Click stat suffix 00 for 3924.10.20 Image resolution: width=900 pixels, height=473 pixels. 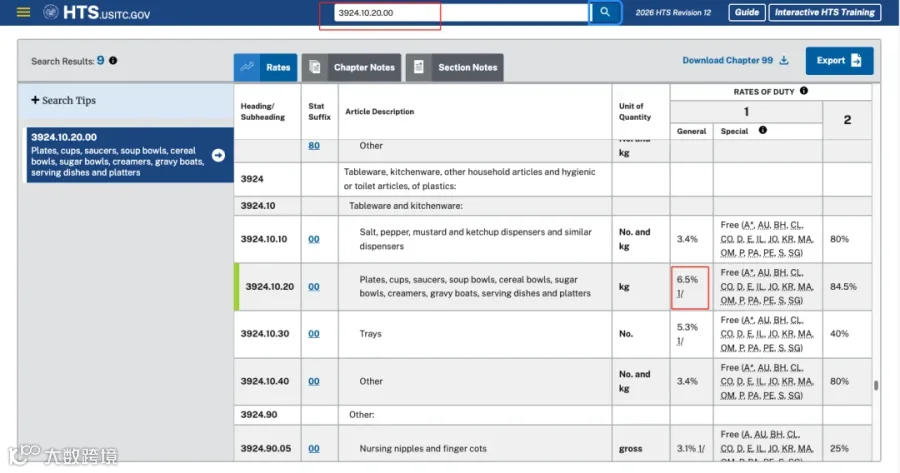[x=314, y=286]
